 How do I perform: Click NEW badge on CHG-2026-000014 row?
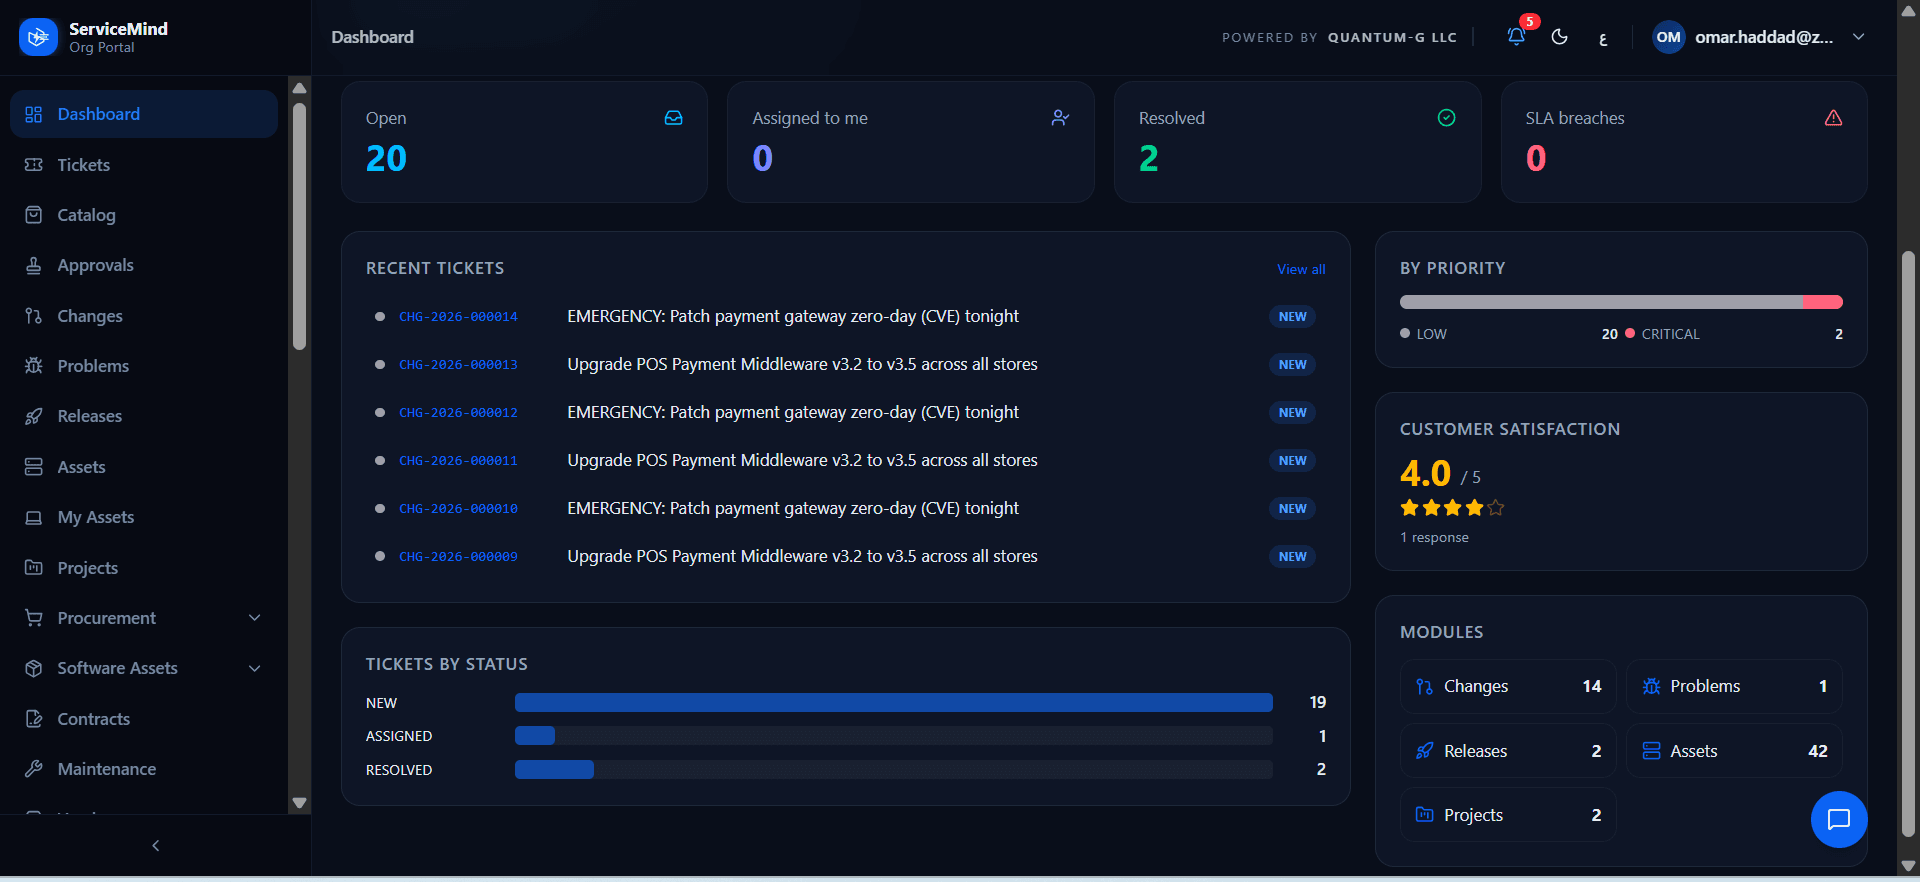coord(1292,317)
